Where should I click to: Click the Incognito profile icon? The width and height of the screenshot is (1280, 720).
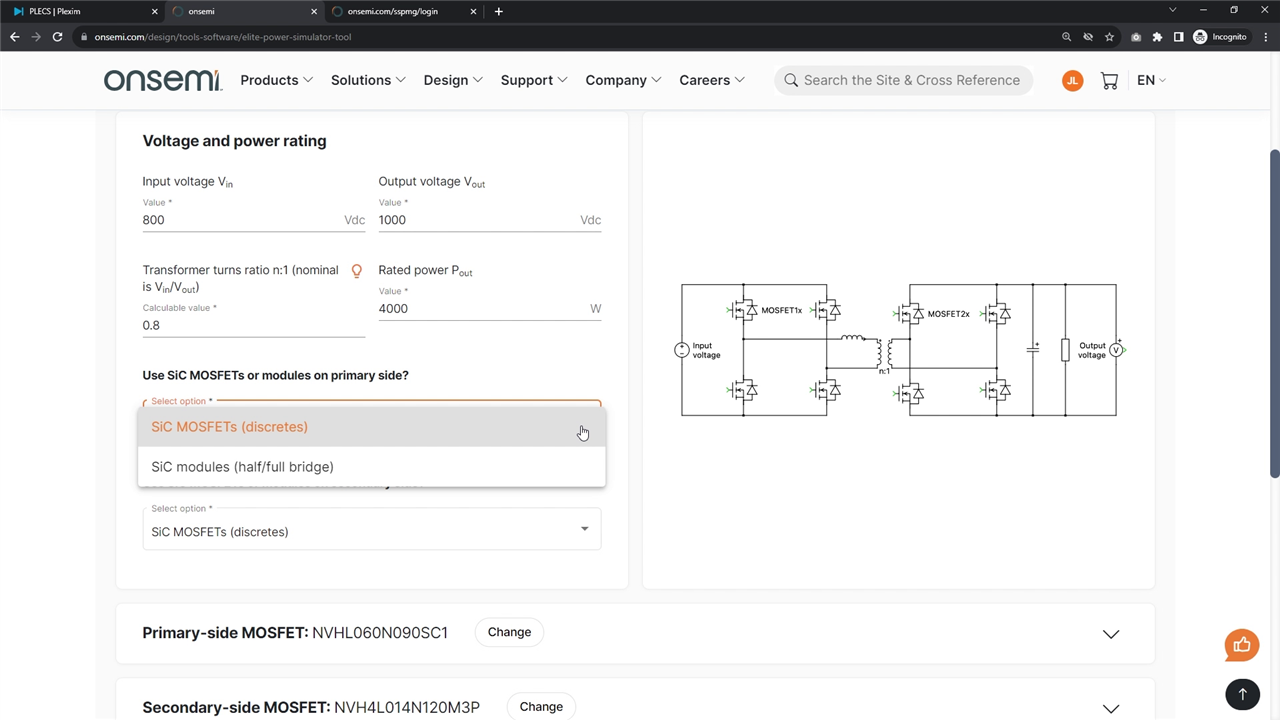pos(1220,37)
